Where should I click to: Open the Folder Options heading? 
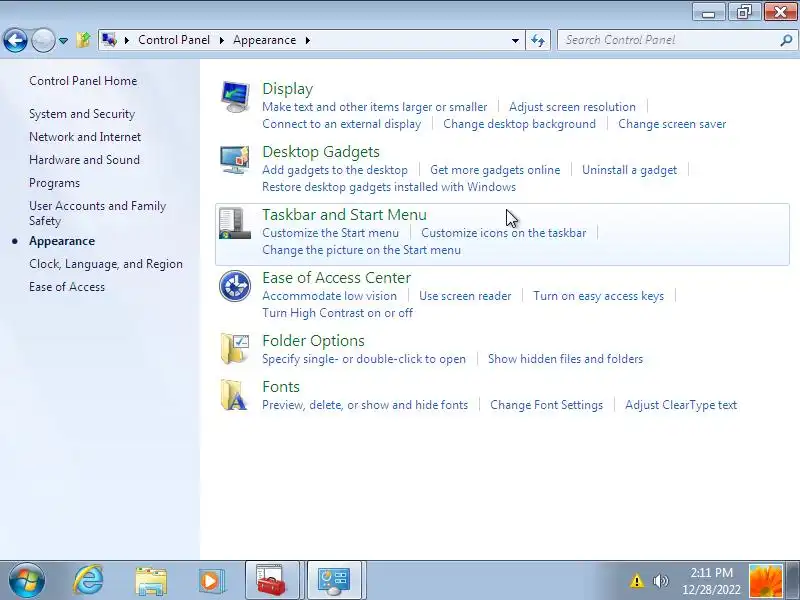tap(313, 341)
